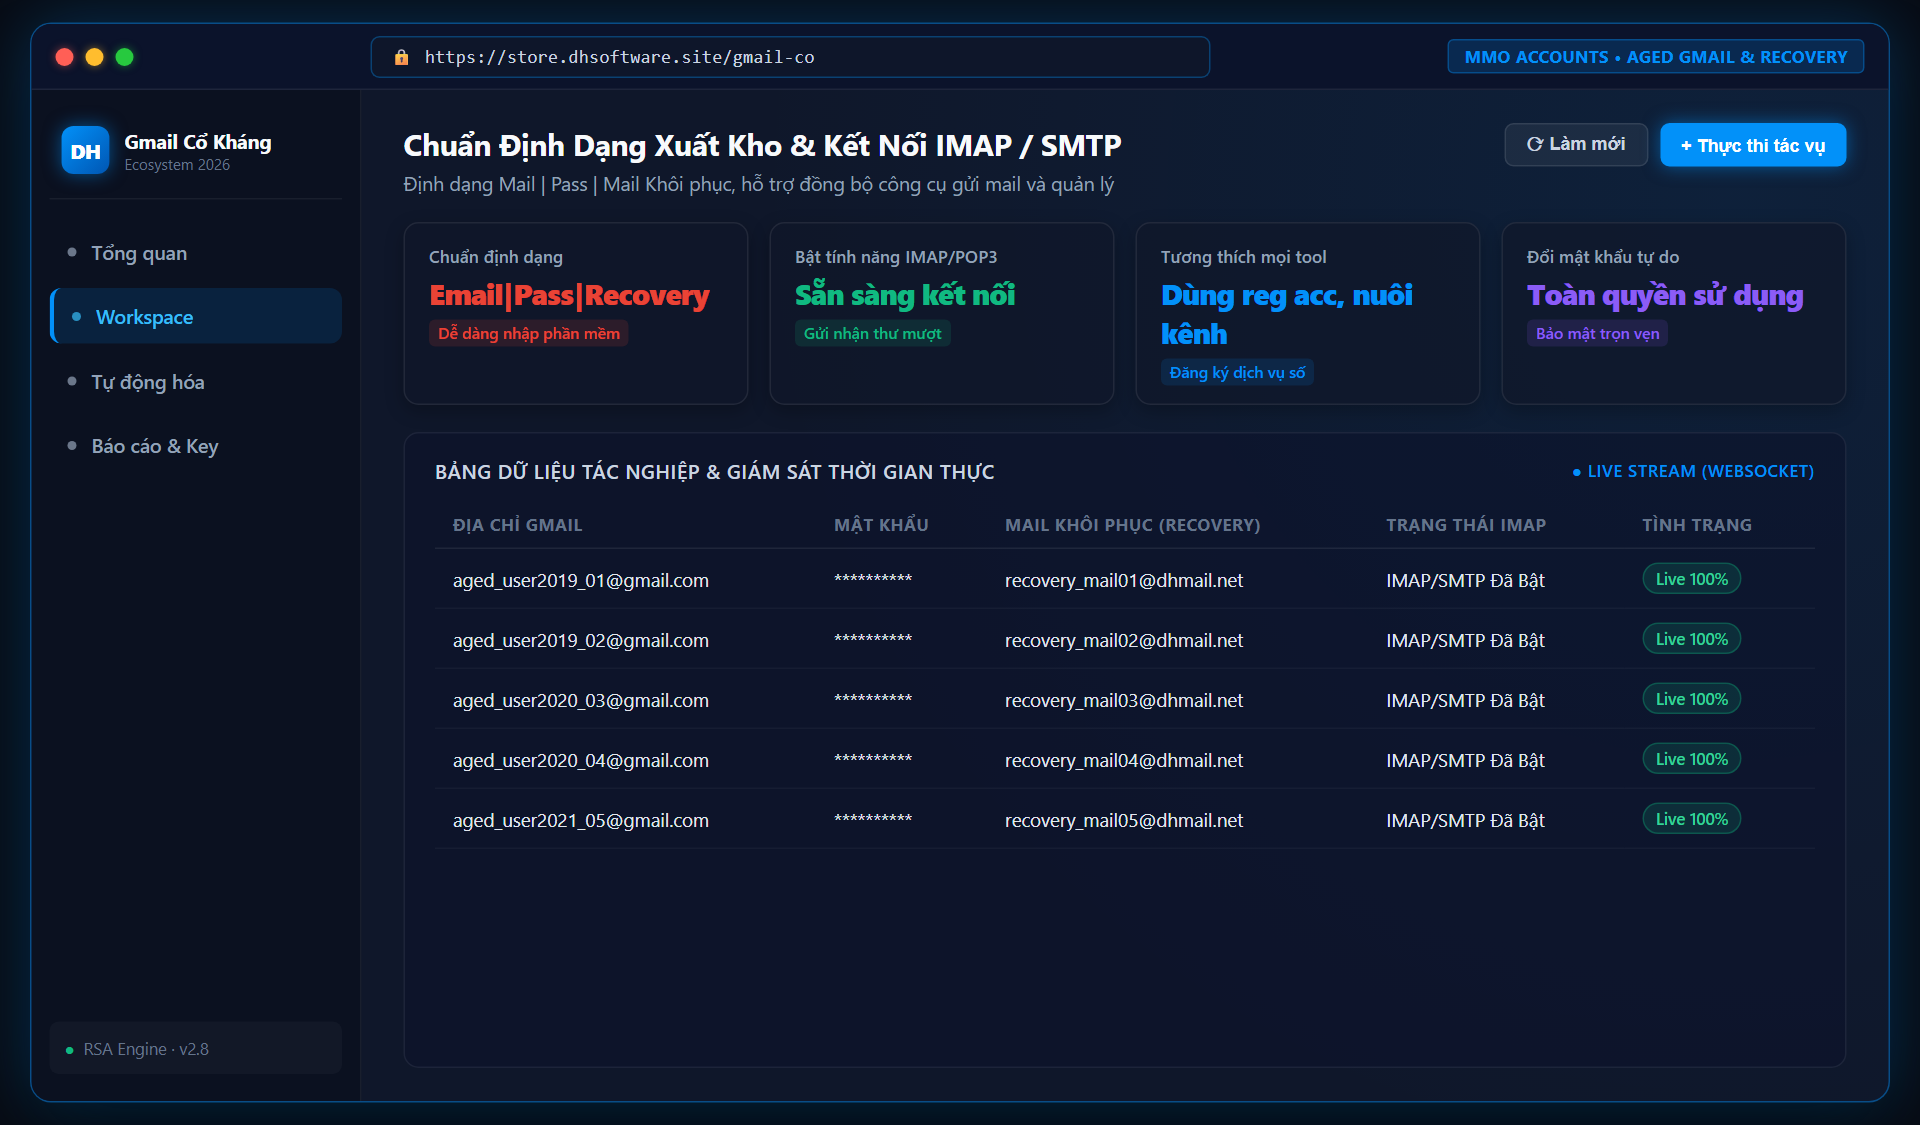This screenshot has height=1125, width=1920.
Task: Click the Đăng ký dịch vụ số tag
Action: (x=1237, y=372)
